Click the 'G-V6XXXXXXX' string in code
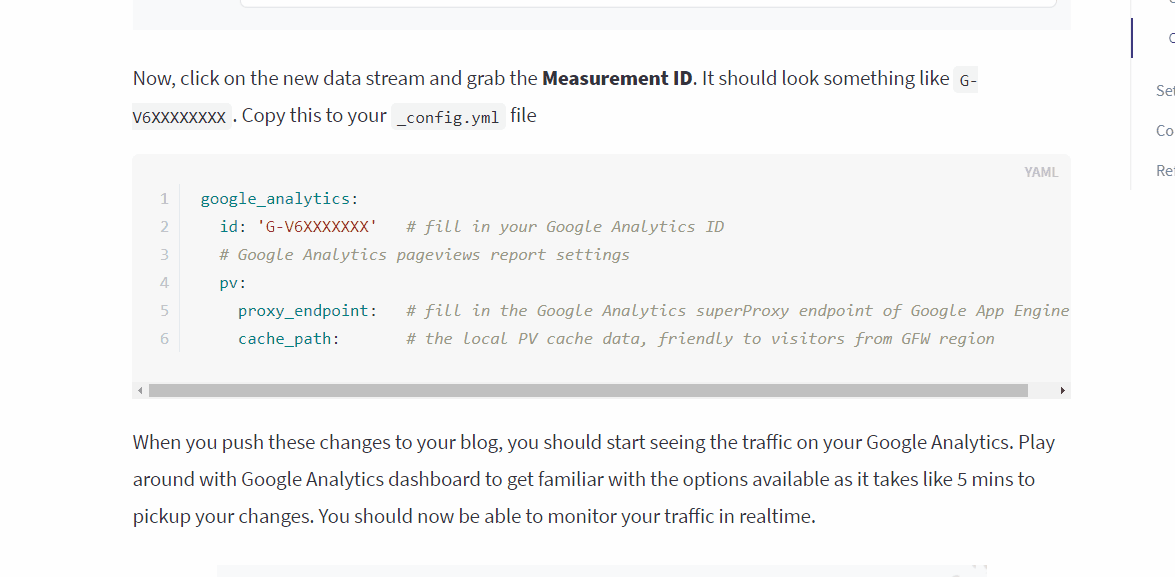 tap(317, 227)
